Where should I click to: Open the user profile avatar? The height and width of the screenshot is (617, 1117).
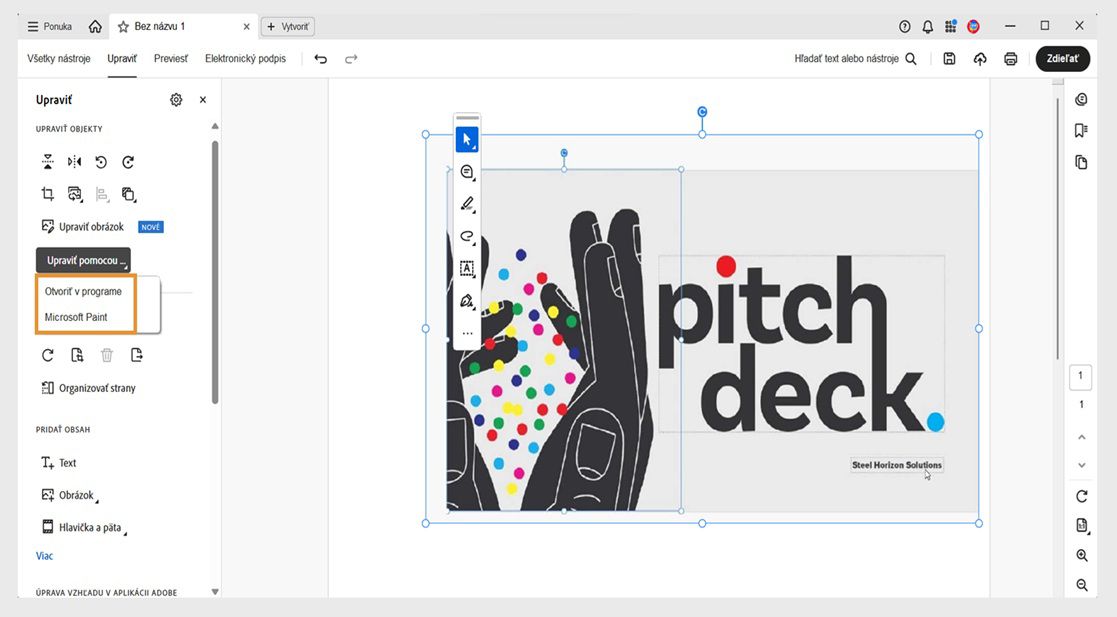tap(973, 26)
